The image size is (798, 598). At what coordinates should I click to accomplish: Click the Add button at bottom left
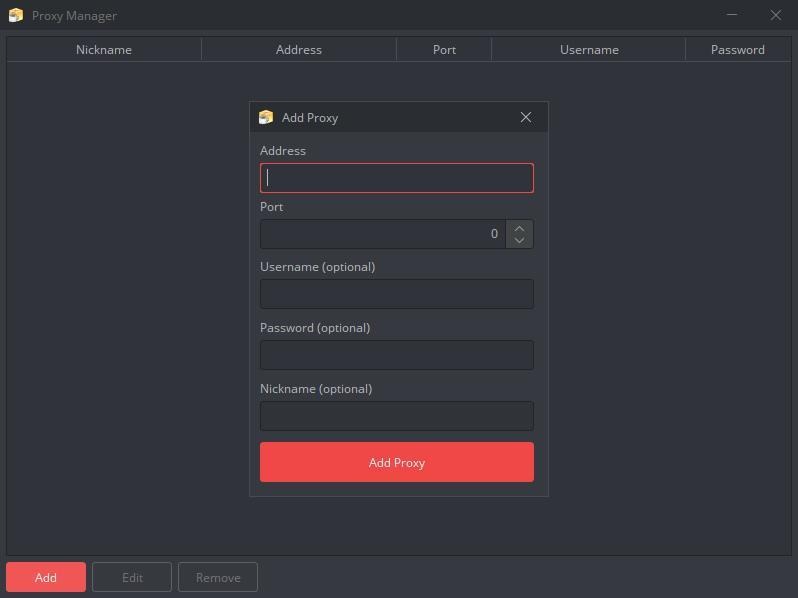click(x=46, y=577)
